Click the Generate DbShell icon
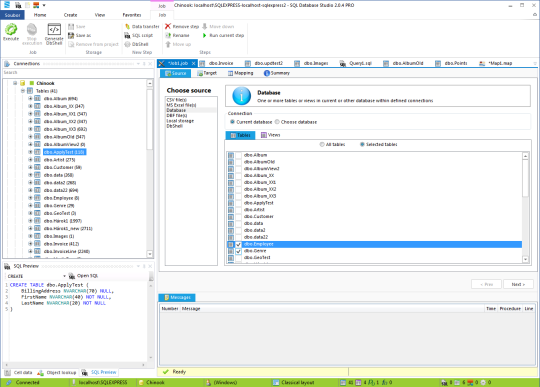Image resolution: width=540 pixels, height=387 pixels. pyautogui.click(x=54, y=30)
